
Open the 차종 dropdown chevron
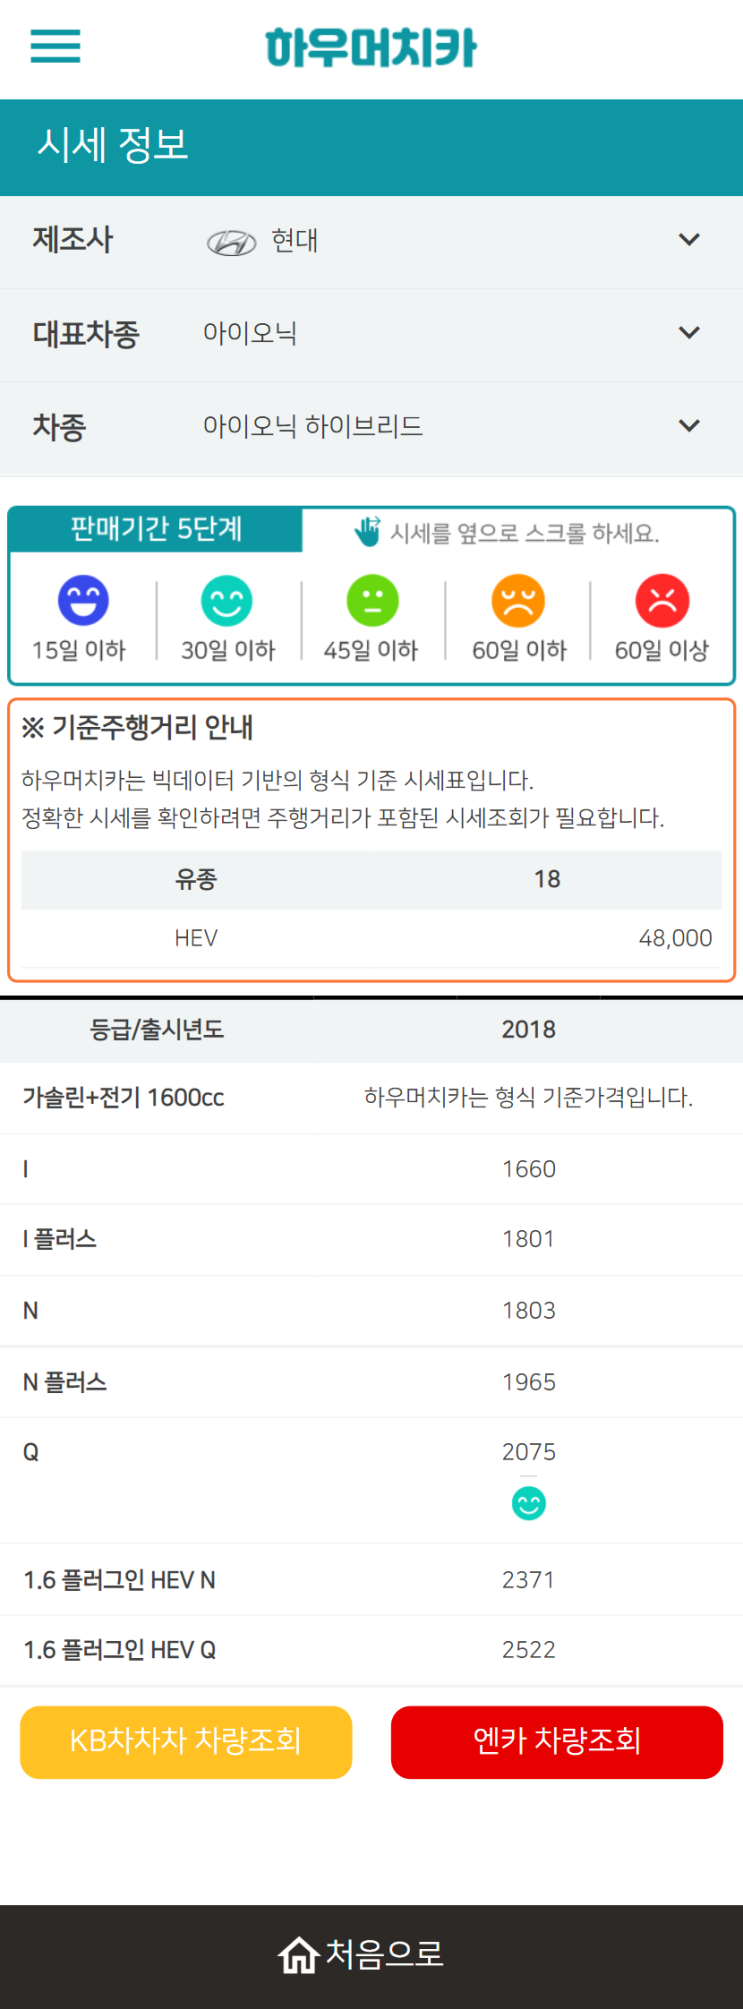coord(689,426)
